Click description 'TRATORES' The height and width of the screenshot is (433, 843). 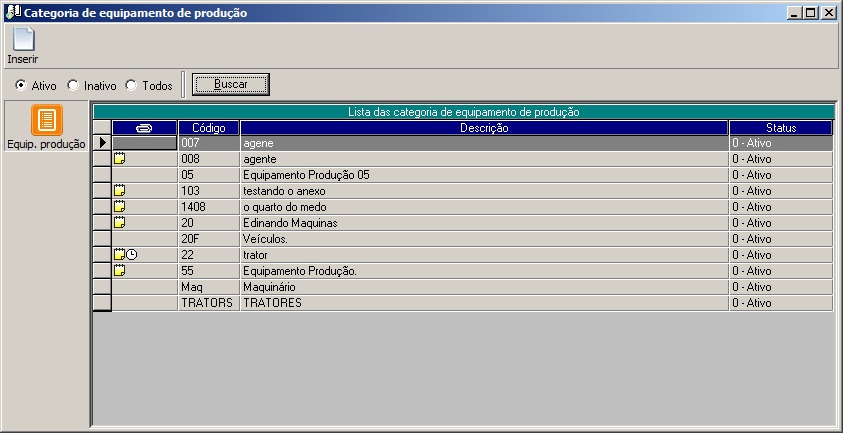[272, 303]
